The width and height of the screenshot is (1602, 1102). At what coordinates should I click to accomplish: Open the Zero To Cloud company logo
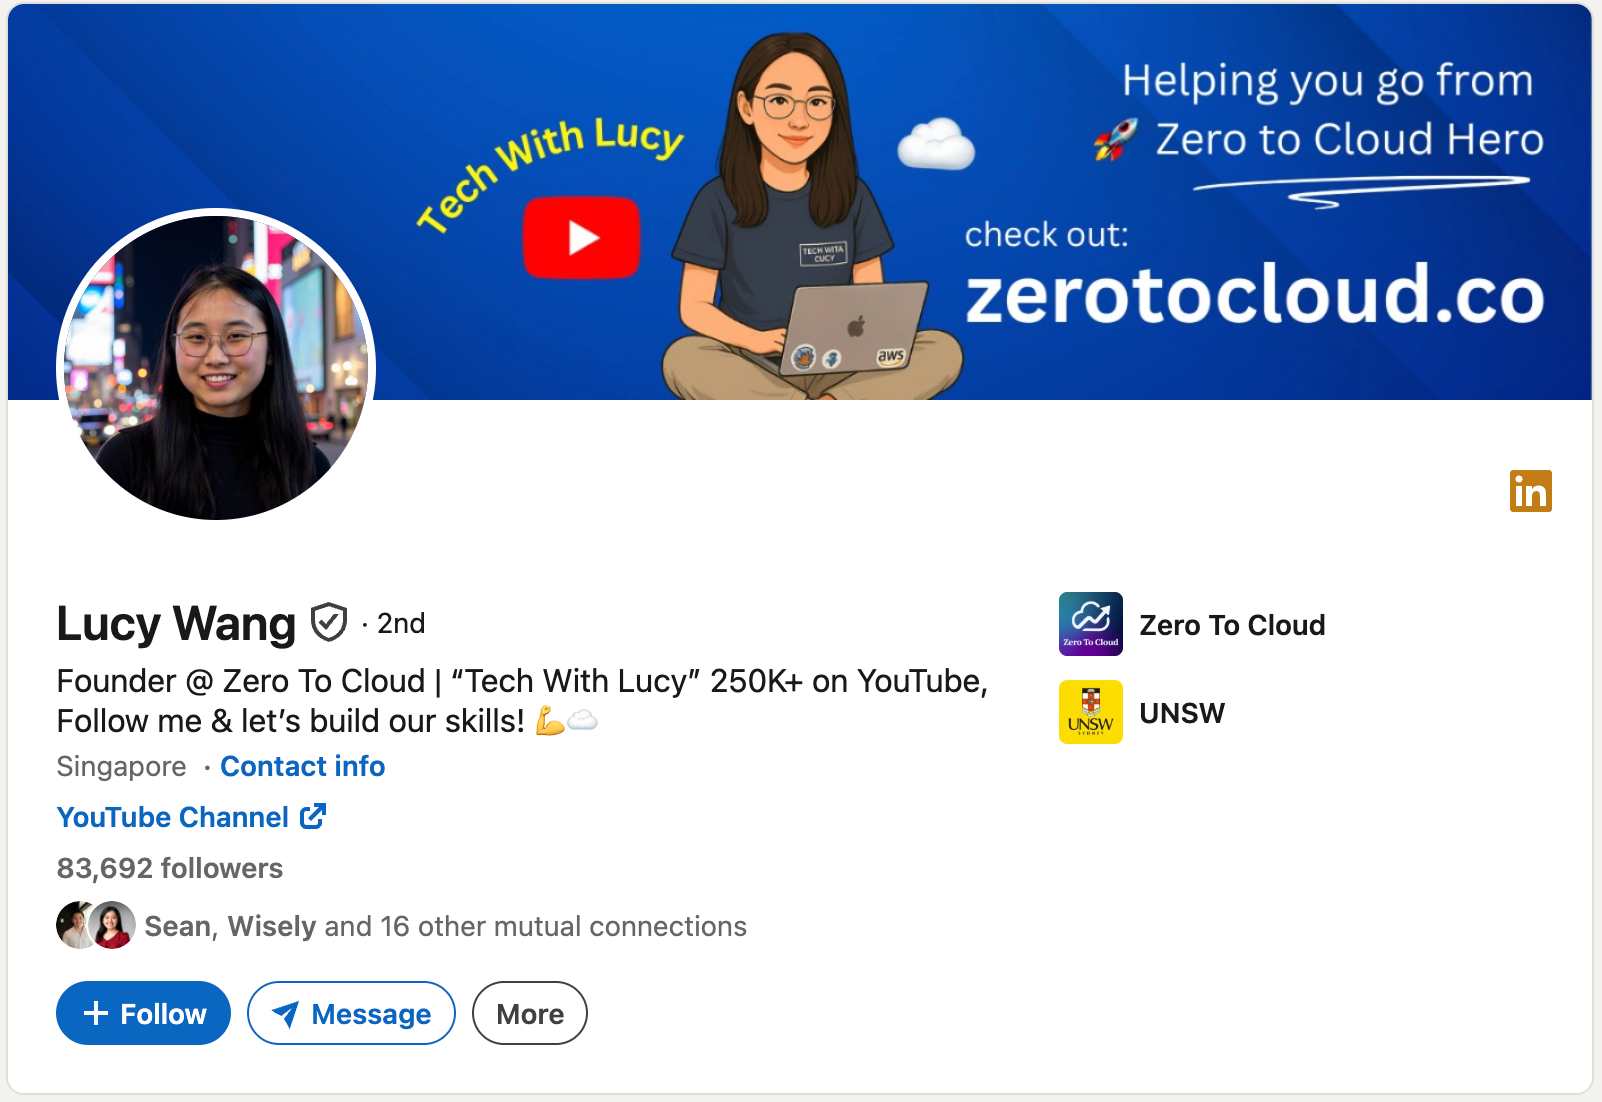point(1090,624)
